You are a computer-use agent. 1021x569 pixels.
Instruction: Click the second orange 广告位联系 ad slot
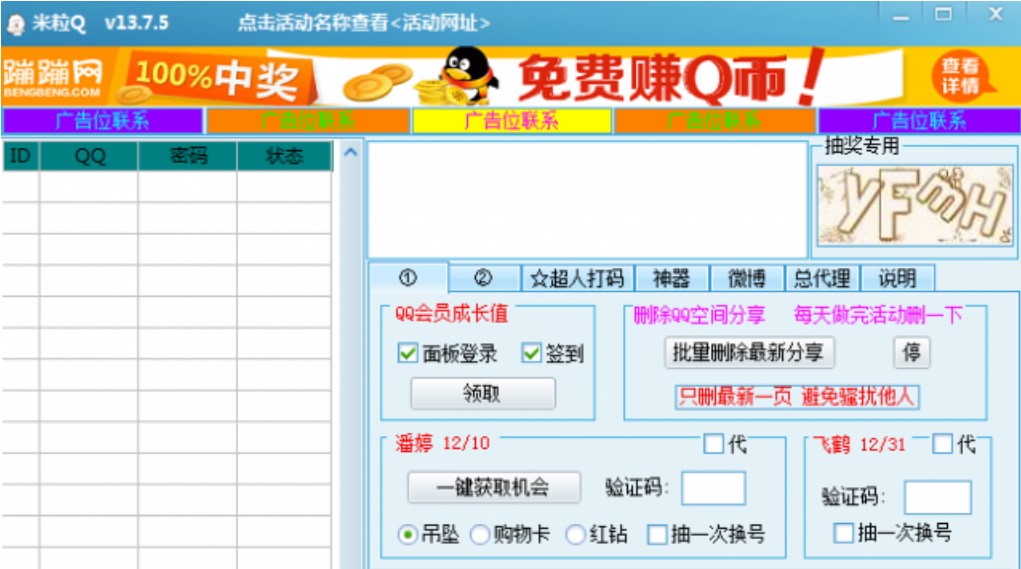point(715,121)
